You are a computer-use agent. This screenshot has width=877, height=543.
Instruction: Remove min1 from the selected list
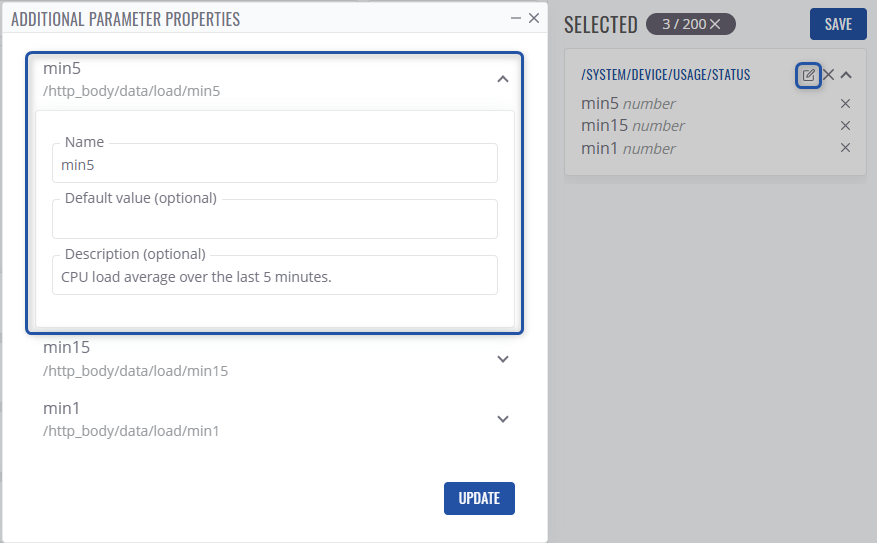[845, 148]
